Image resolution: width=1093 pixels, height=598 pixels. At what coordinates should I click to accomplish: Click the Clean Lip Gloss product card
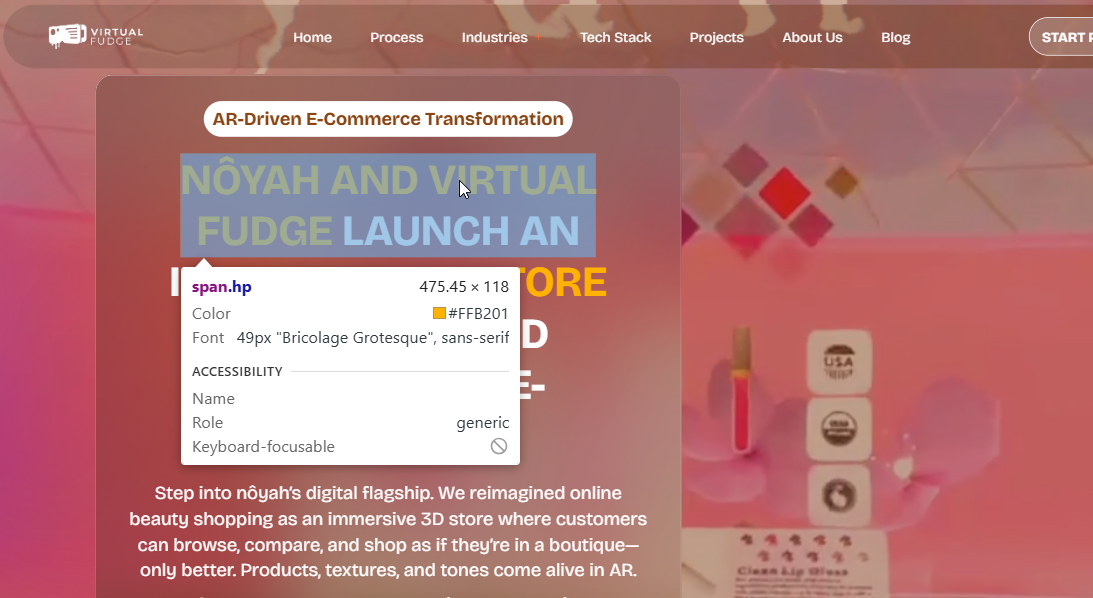click(802, 563)
